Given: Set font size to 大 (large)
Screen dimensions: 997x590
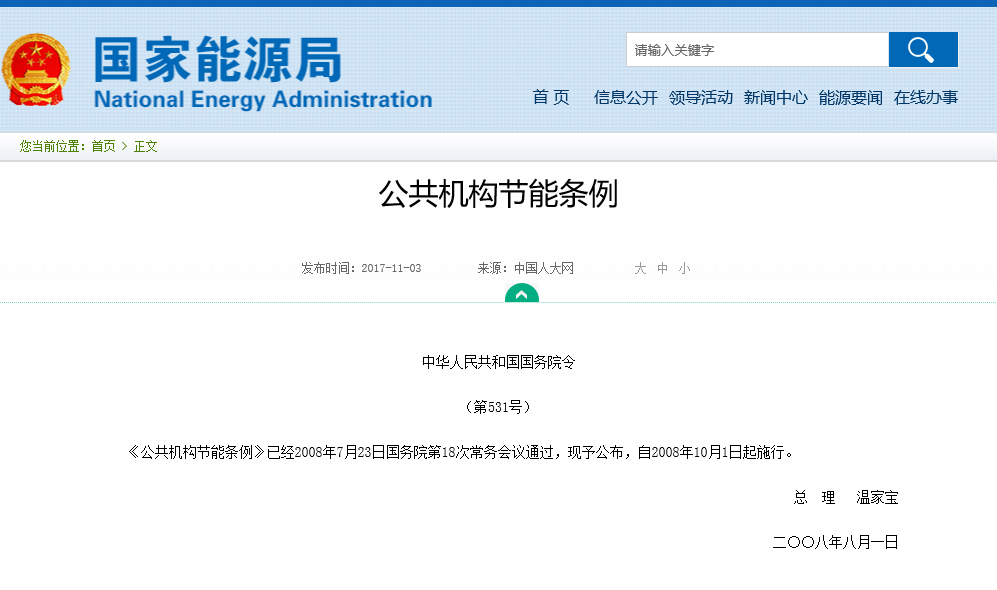Looking at the screenshot, I should (x=640, y=269).
